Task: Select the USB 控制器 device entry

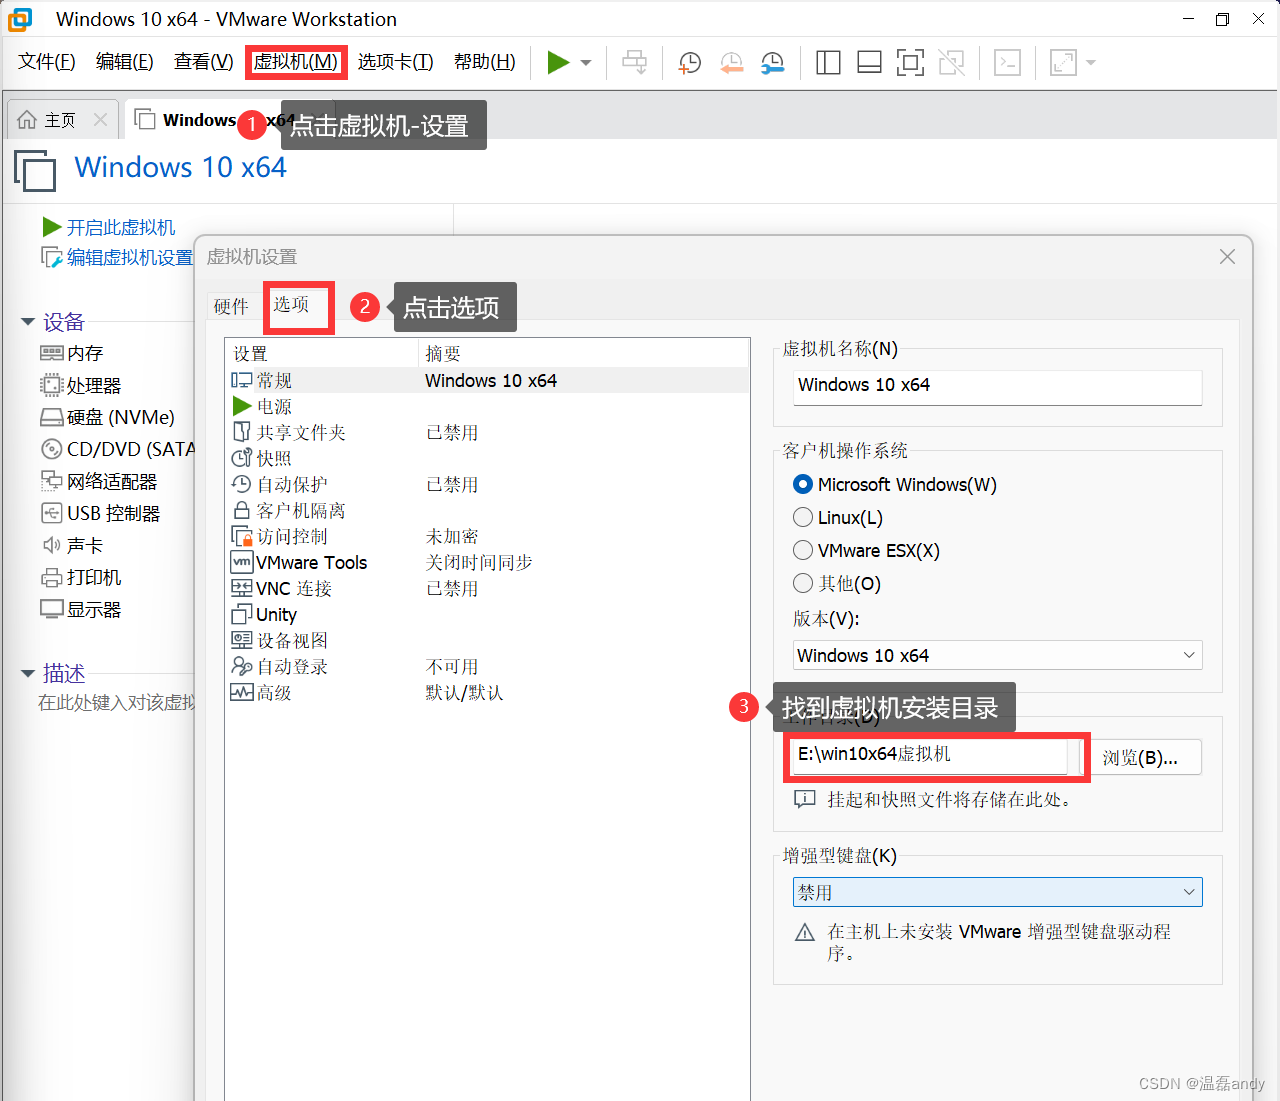Action: 100,513
